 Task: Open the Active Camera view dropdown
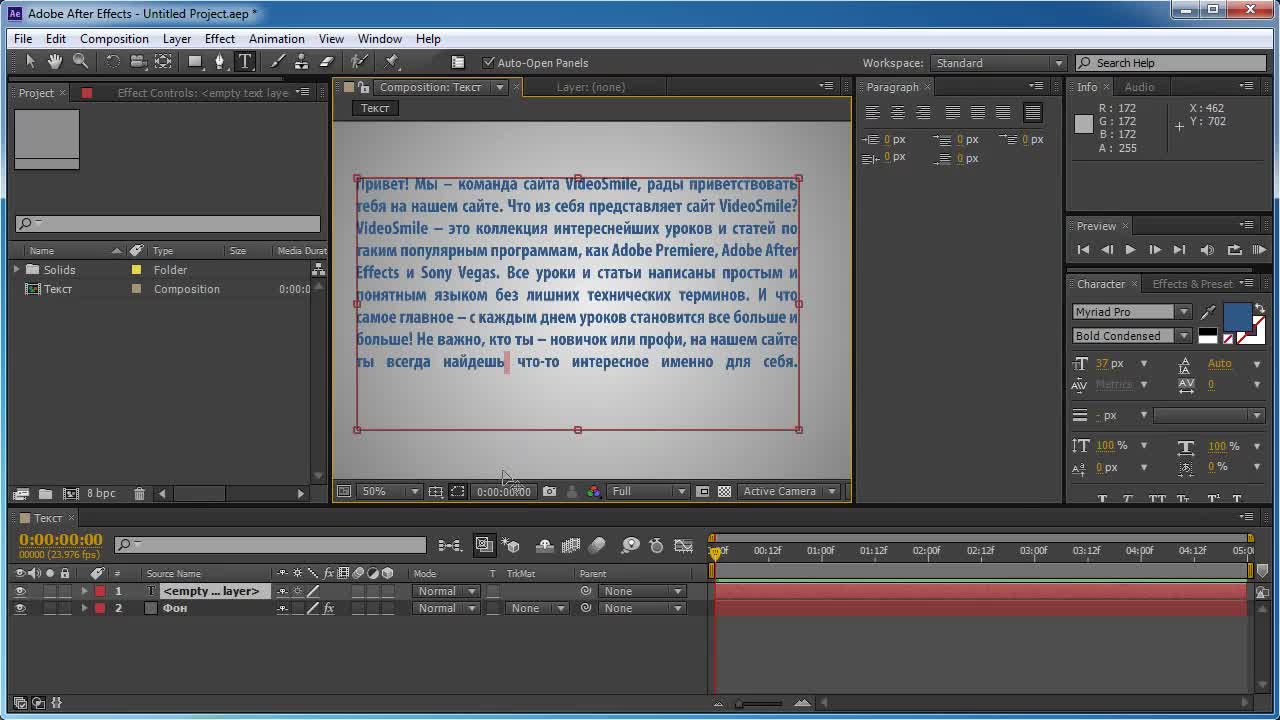coord(789,491)
